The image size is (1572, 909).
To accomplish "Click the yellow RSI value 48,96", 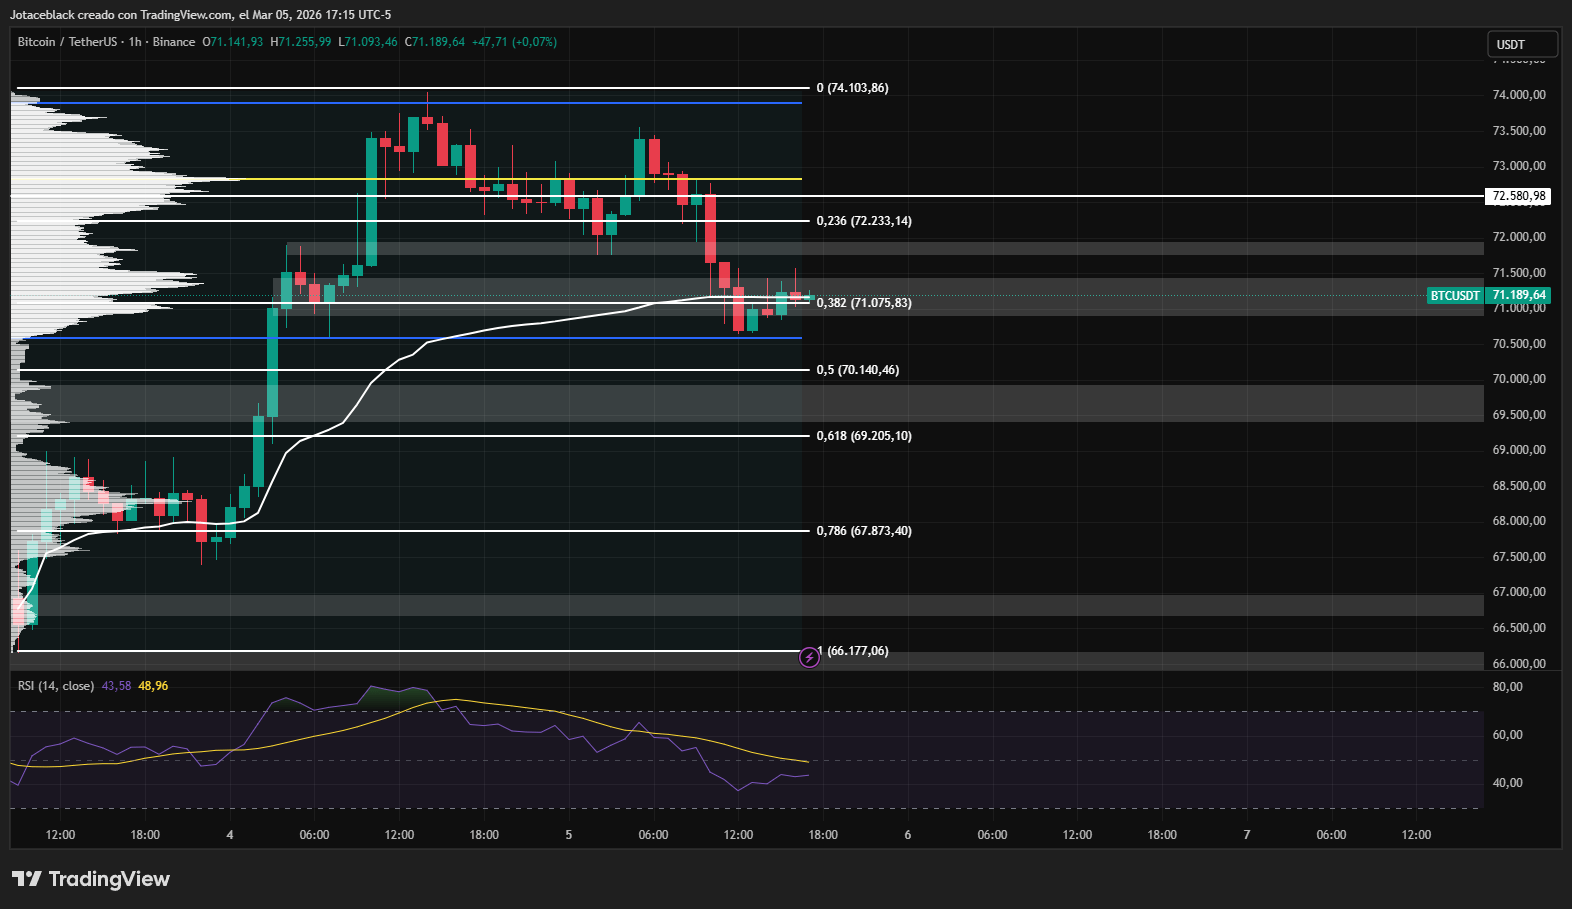I will click(153, 686).
